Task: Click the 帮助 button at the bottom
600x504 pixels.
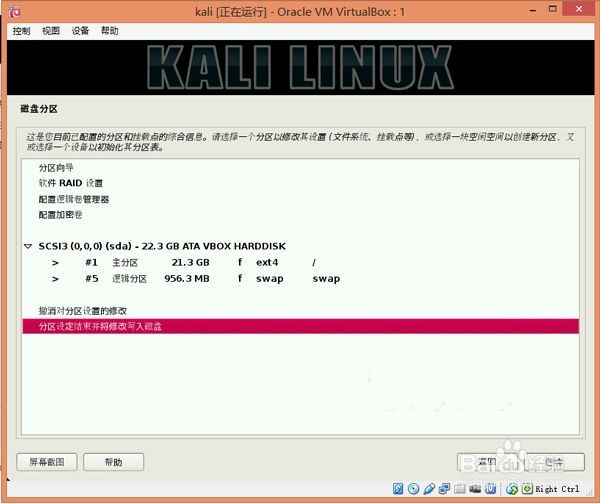Action: click(x=114, y=462)
